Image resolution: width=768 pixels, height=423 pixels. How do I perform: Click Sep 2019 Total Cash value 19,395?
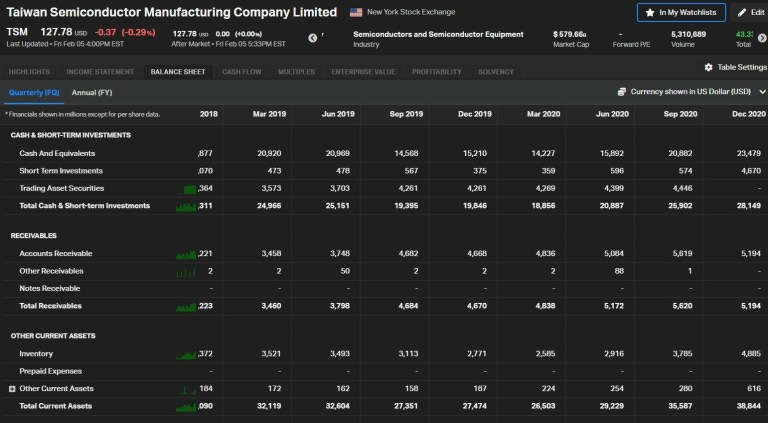[x=406, y=206]
